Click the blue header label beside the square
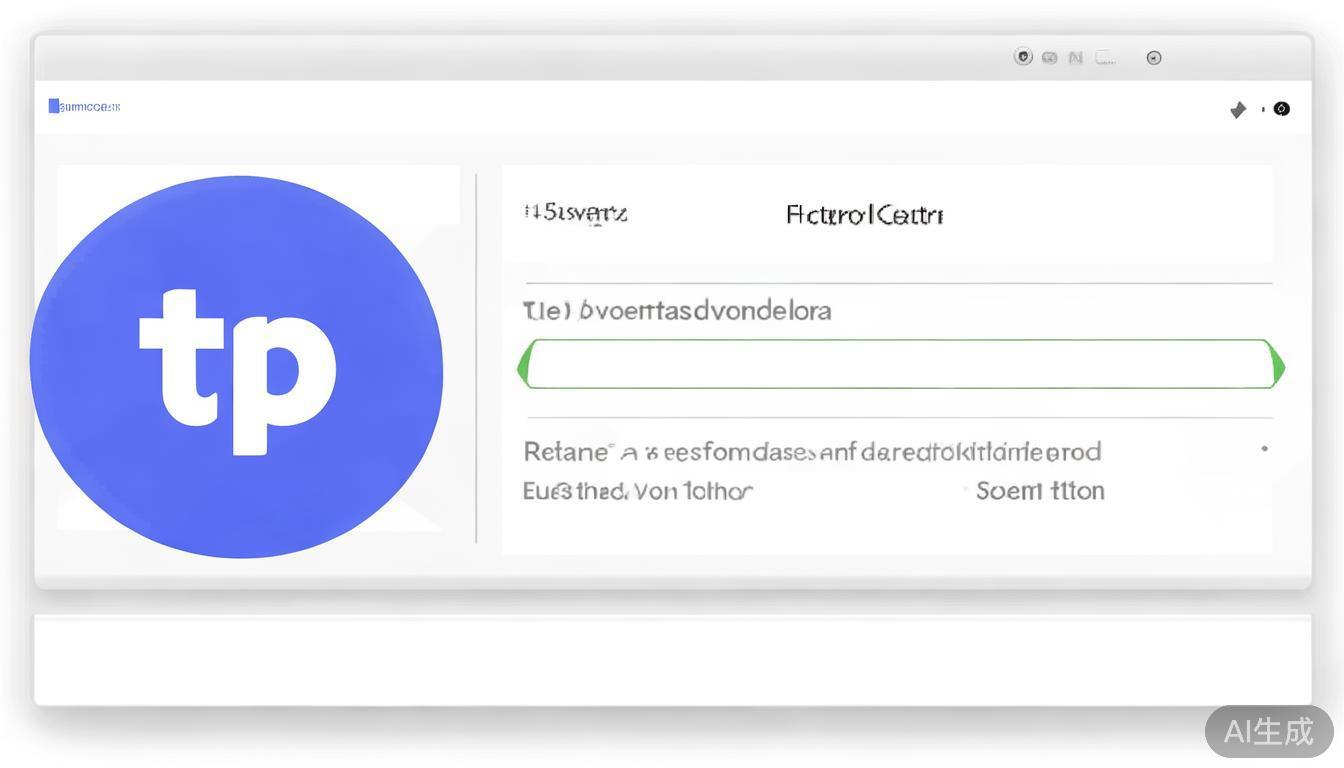 (x=90, y=107)
